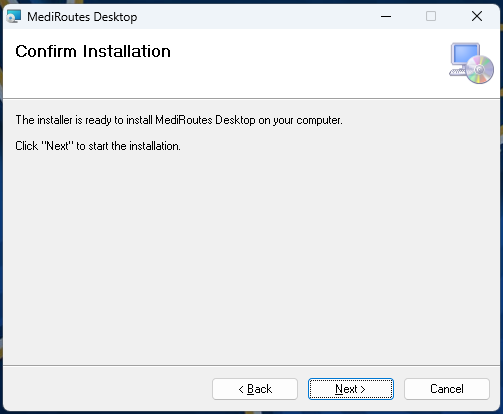Start installation with the Next button
The width and height of the screenshot is (503, 414).
(351, 389)
